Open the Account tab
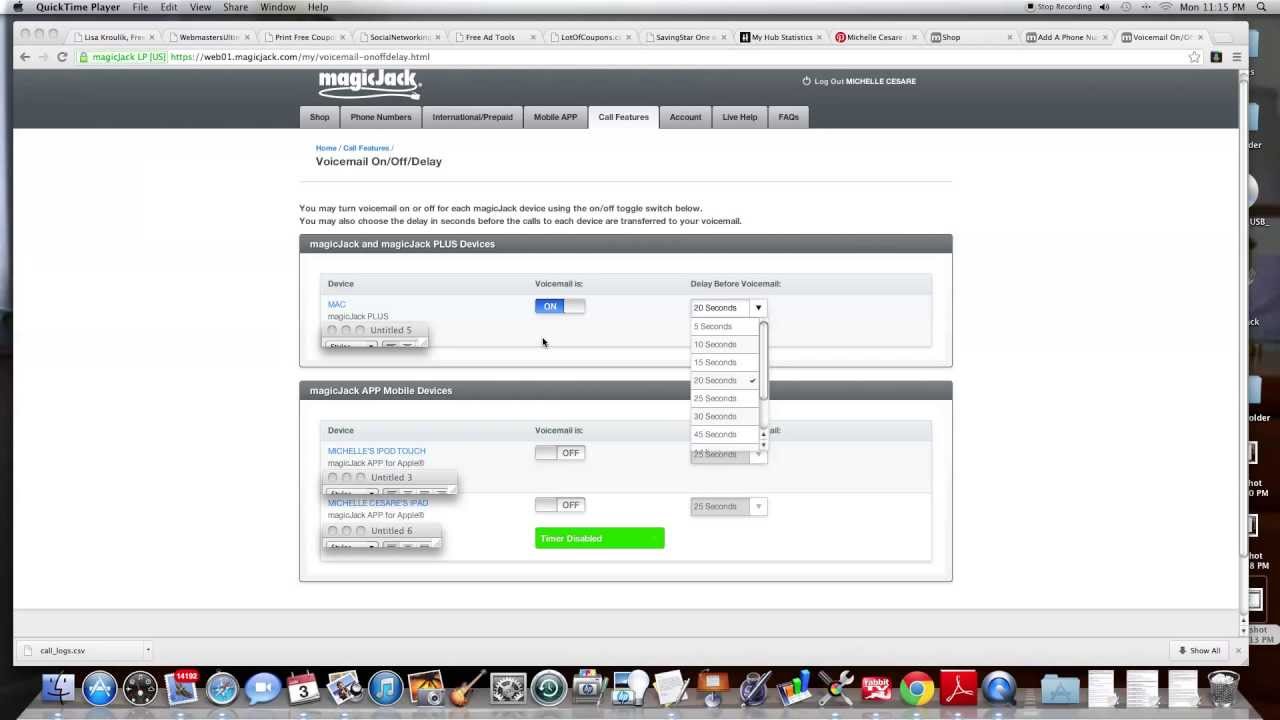 685,117
